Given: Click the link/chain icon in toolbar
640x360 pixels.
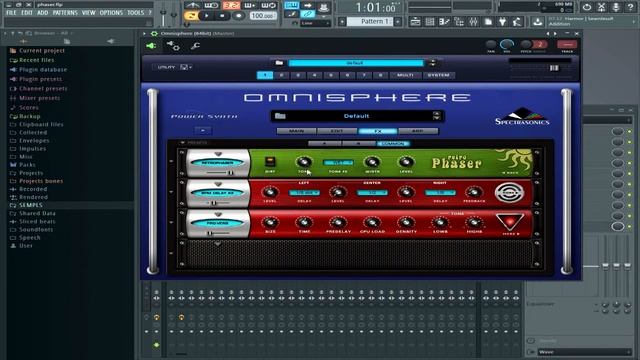Looking at the screenshot, I should [x=307, y=14].
